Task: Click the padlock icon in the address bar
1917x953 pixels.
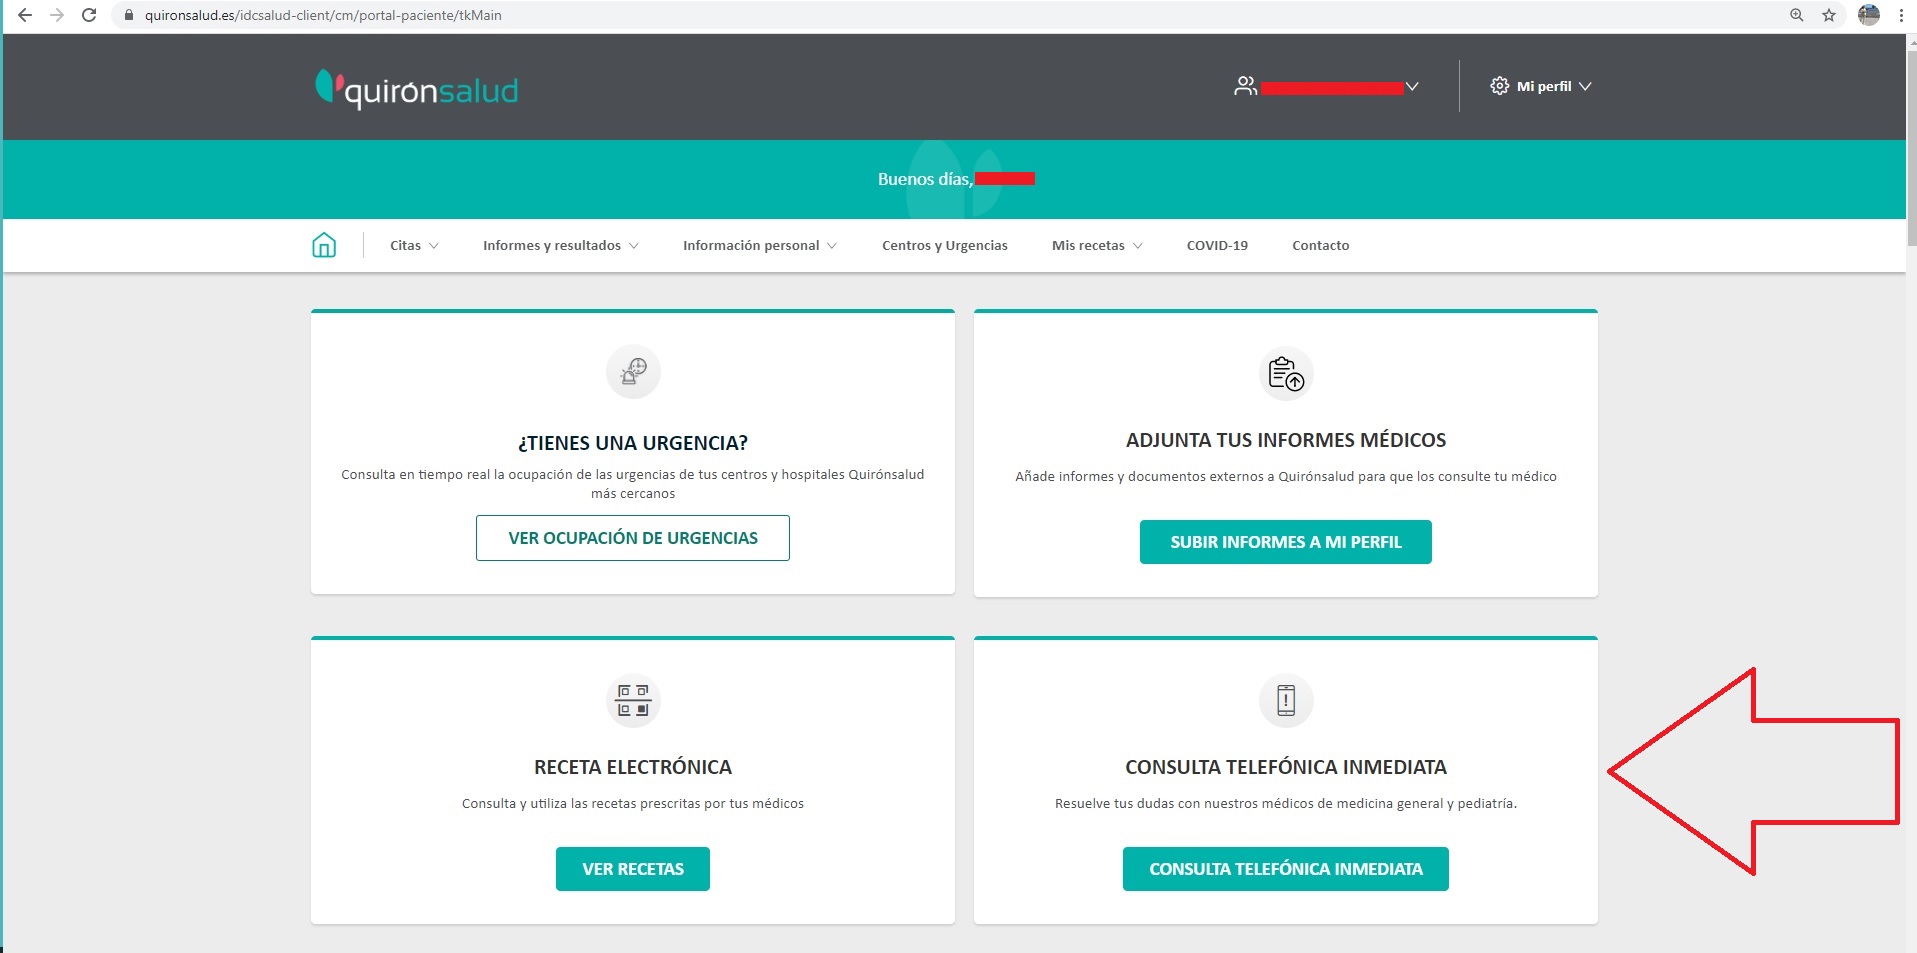Action: tap(128, 15)
